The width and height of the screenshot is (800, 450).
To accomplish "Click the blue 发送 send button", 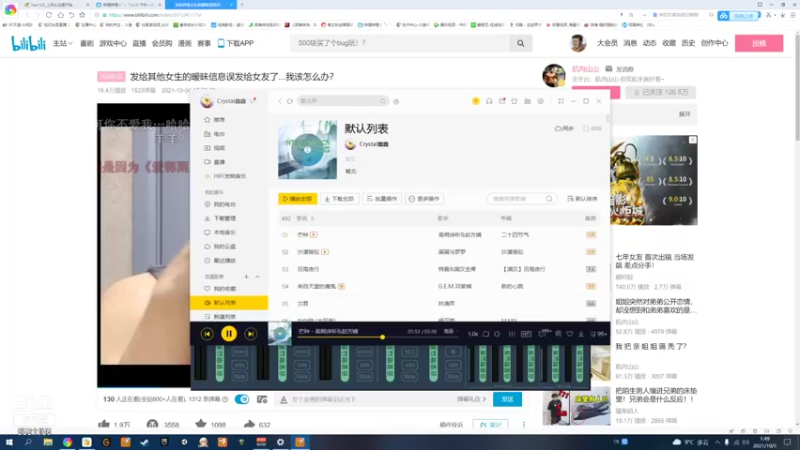I will click(507, 399).
